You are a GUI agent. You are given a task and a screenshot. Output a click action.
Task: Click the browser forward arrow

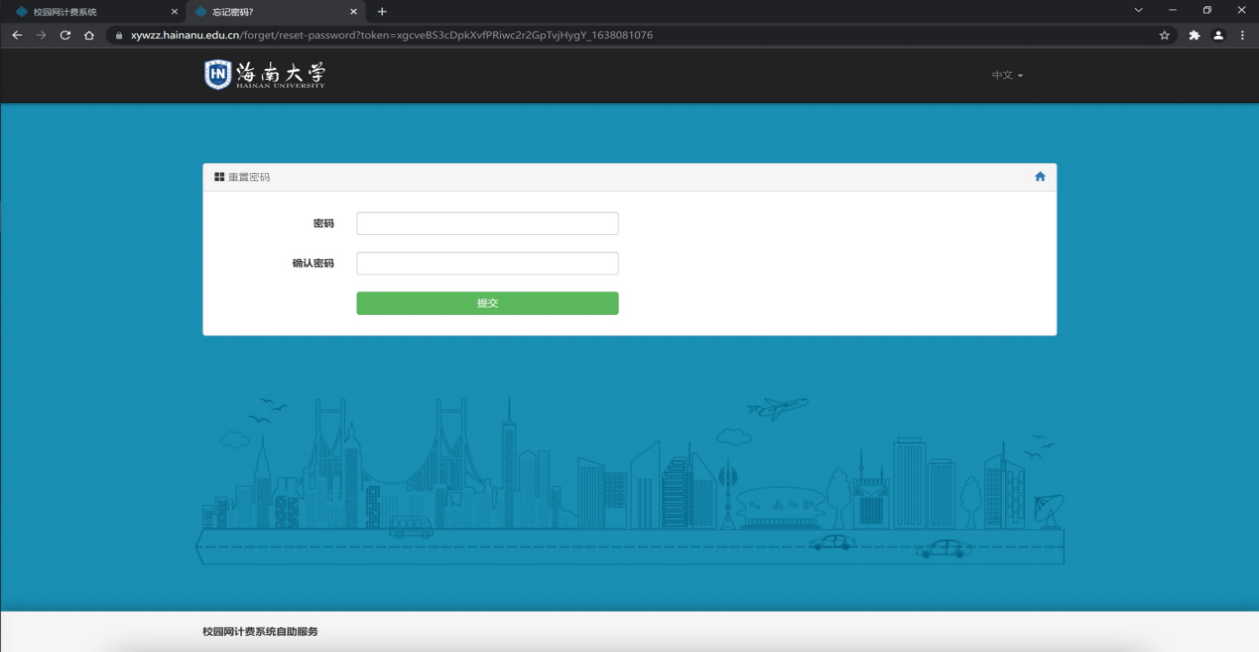(41, 35)
